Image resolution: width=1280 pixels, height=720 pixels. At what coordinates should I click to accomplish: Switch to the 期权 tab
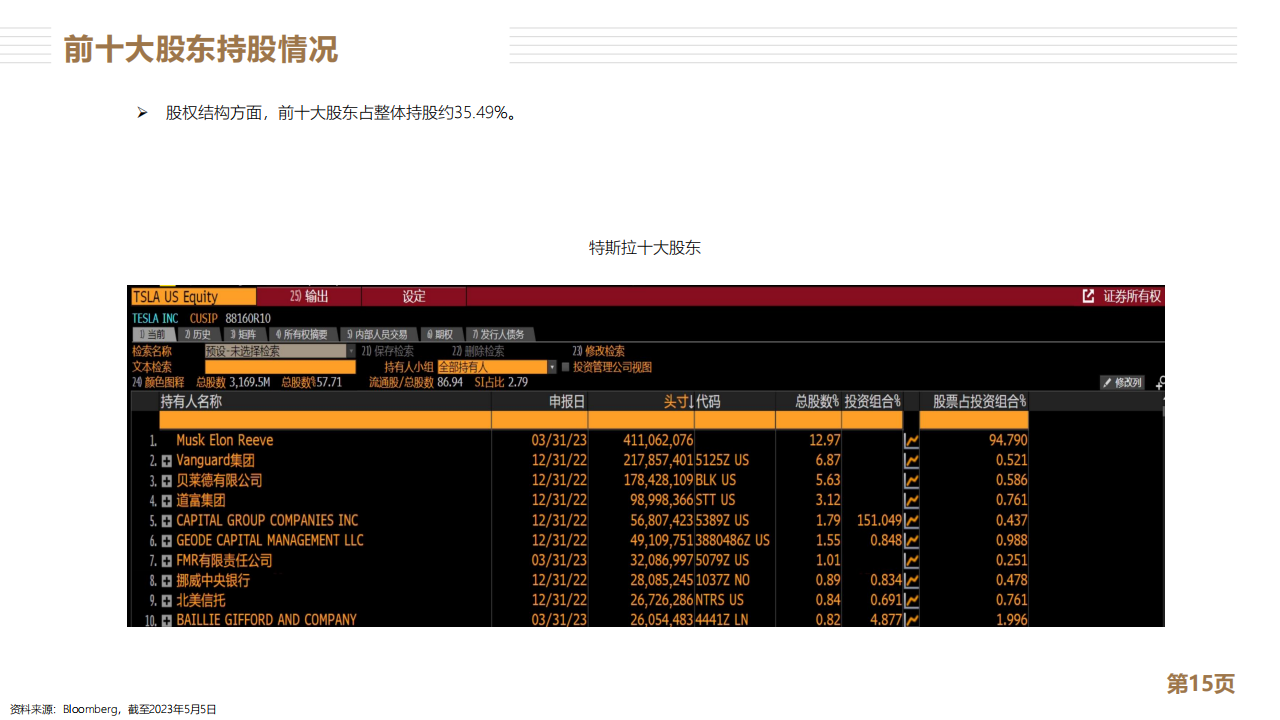440,334
